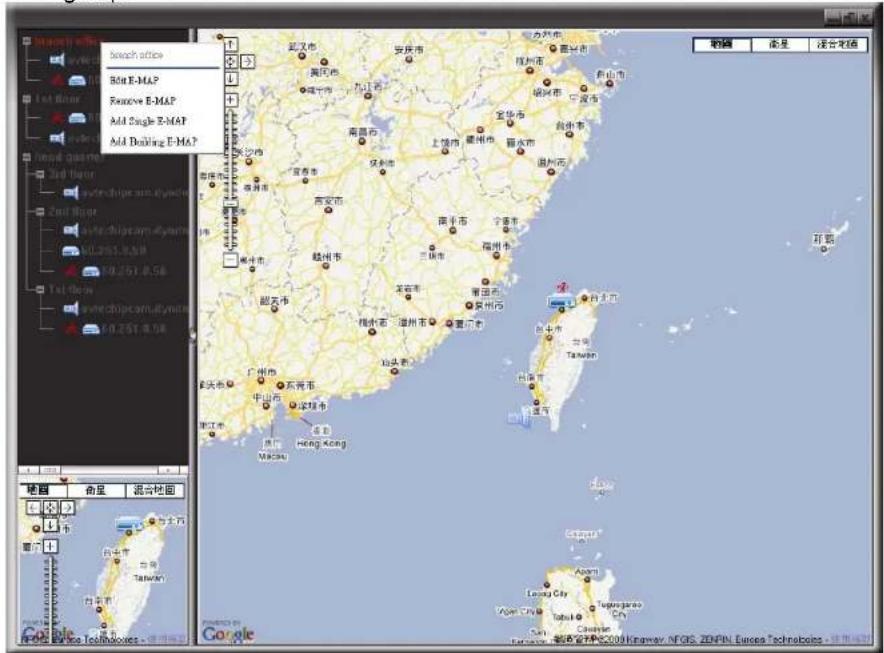Select the DVR icon under top-level 1st floor
Screen dimensions: 884x653
[x=77, y=118]
